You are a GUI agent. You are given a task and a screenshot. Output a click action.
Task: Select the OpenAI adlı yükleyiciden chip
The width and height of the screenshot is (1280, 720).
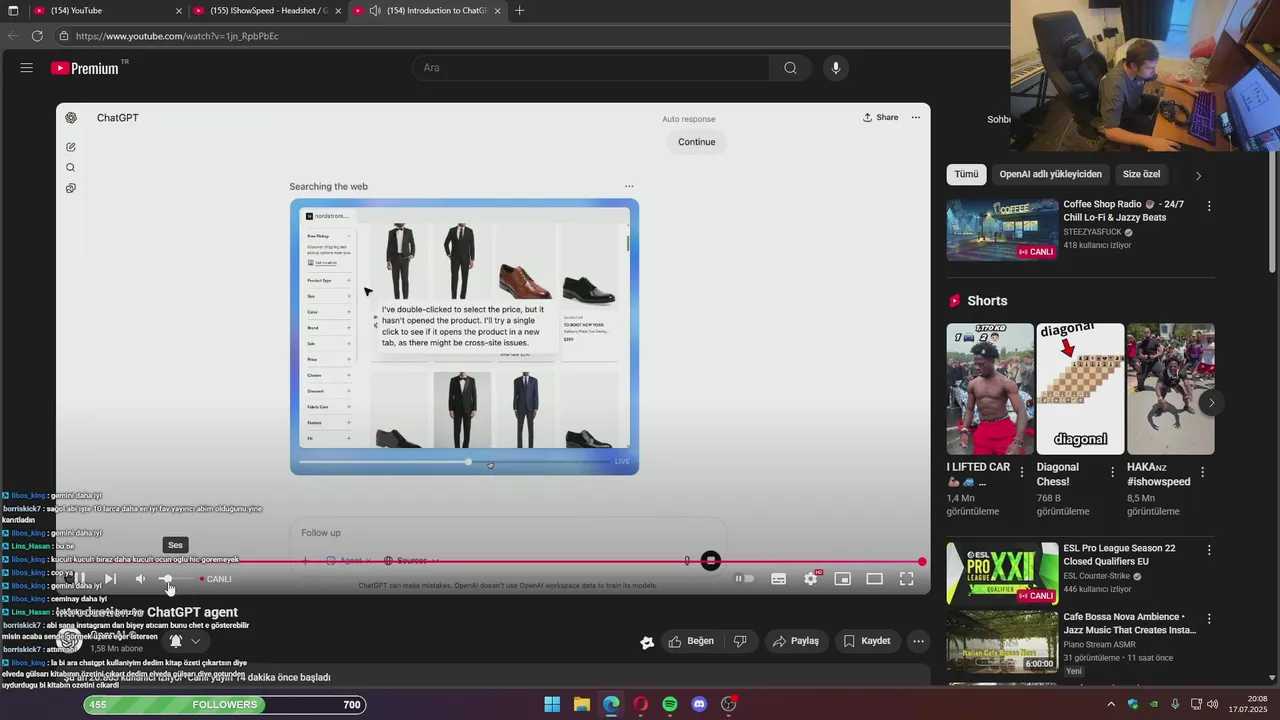pos(1050,174)
